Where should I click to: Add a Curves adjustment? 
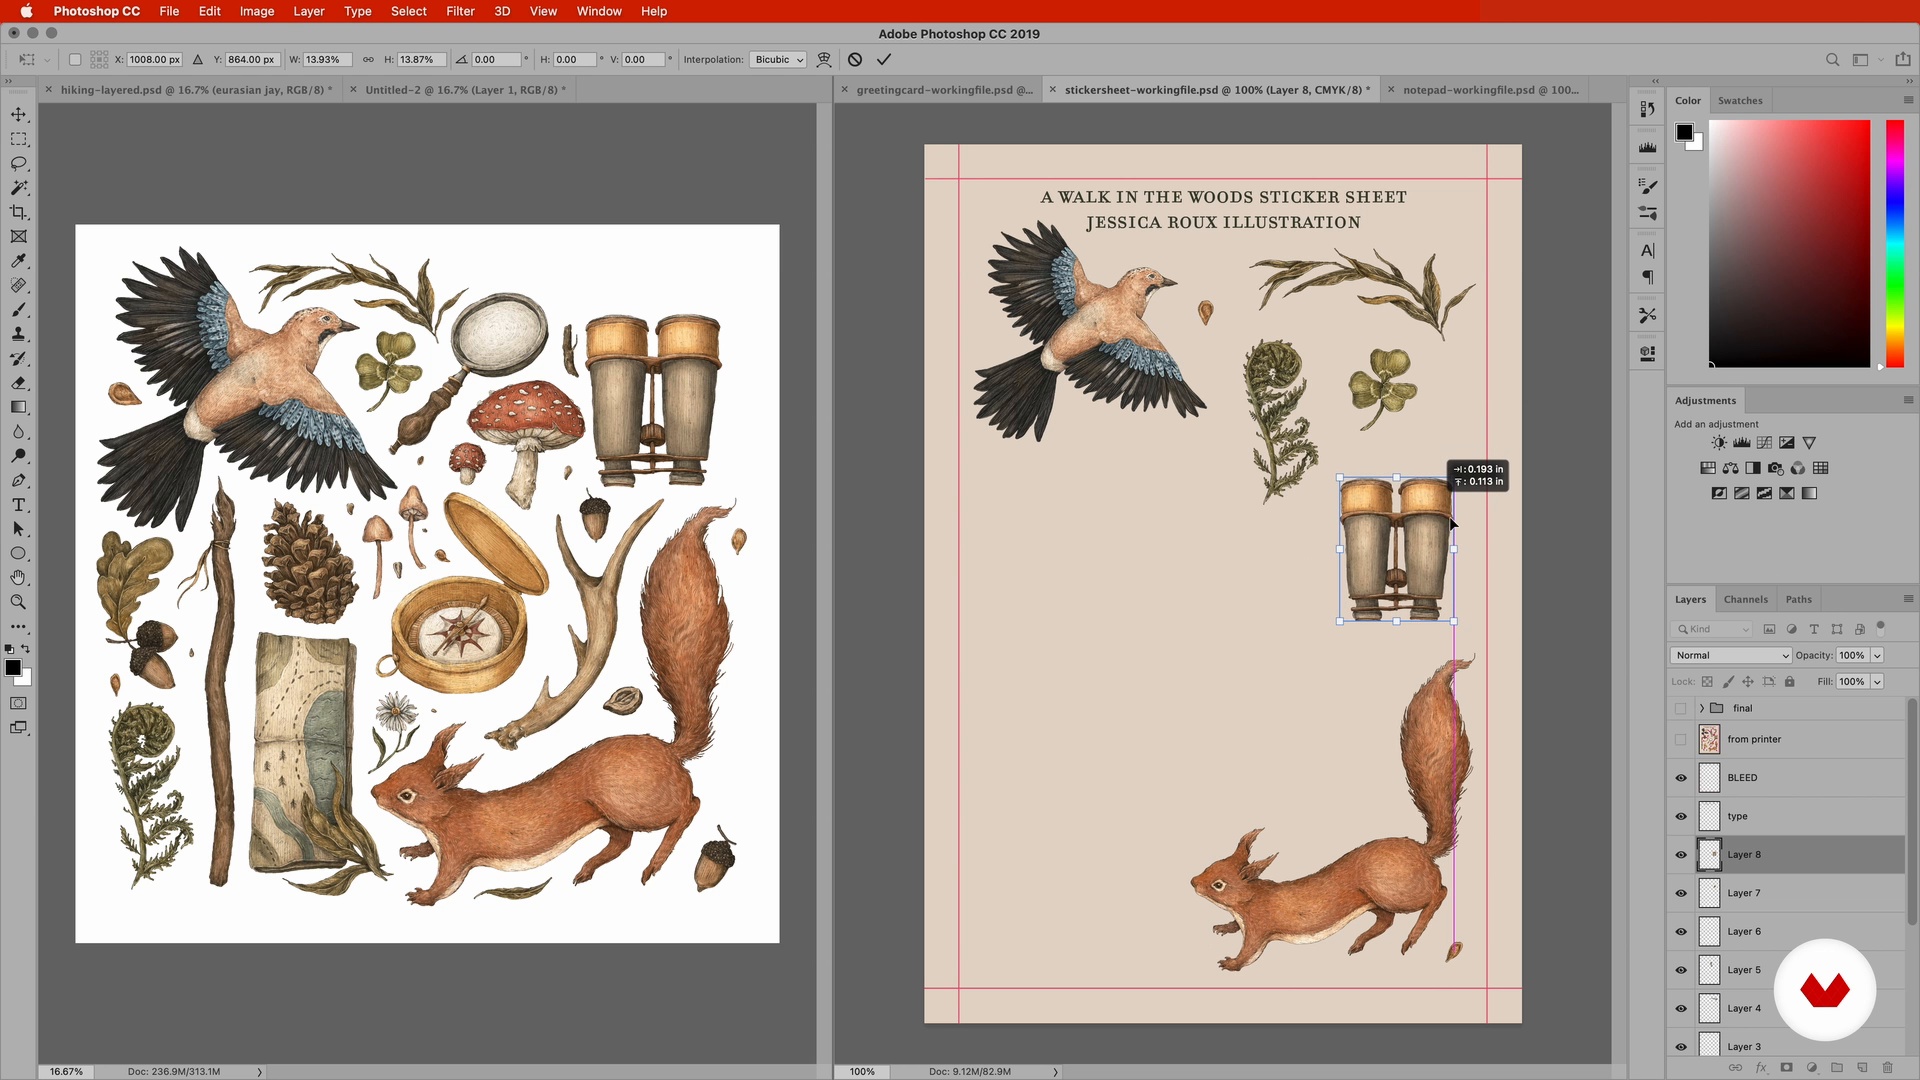point(1765,443)
